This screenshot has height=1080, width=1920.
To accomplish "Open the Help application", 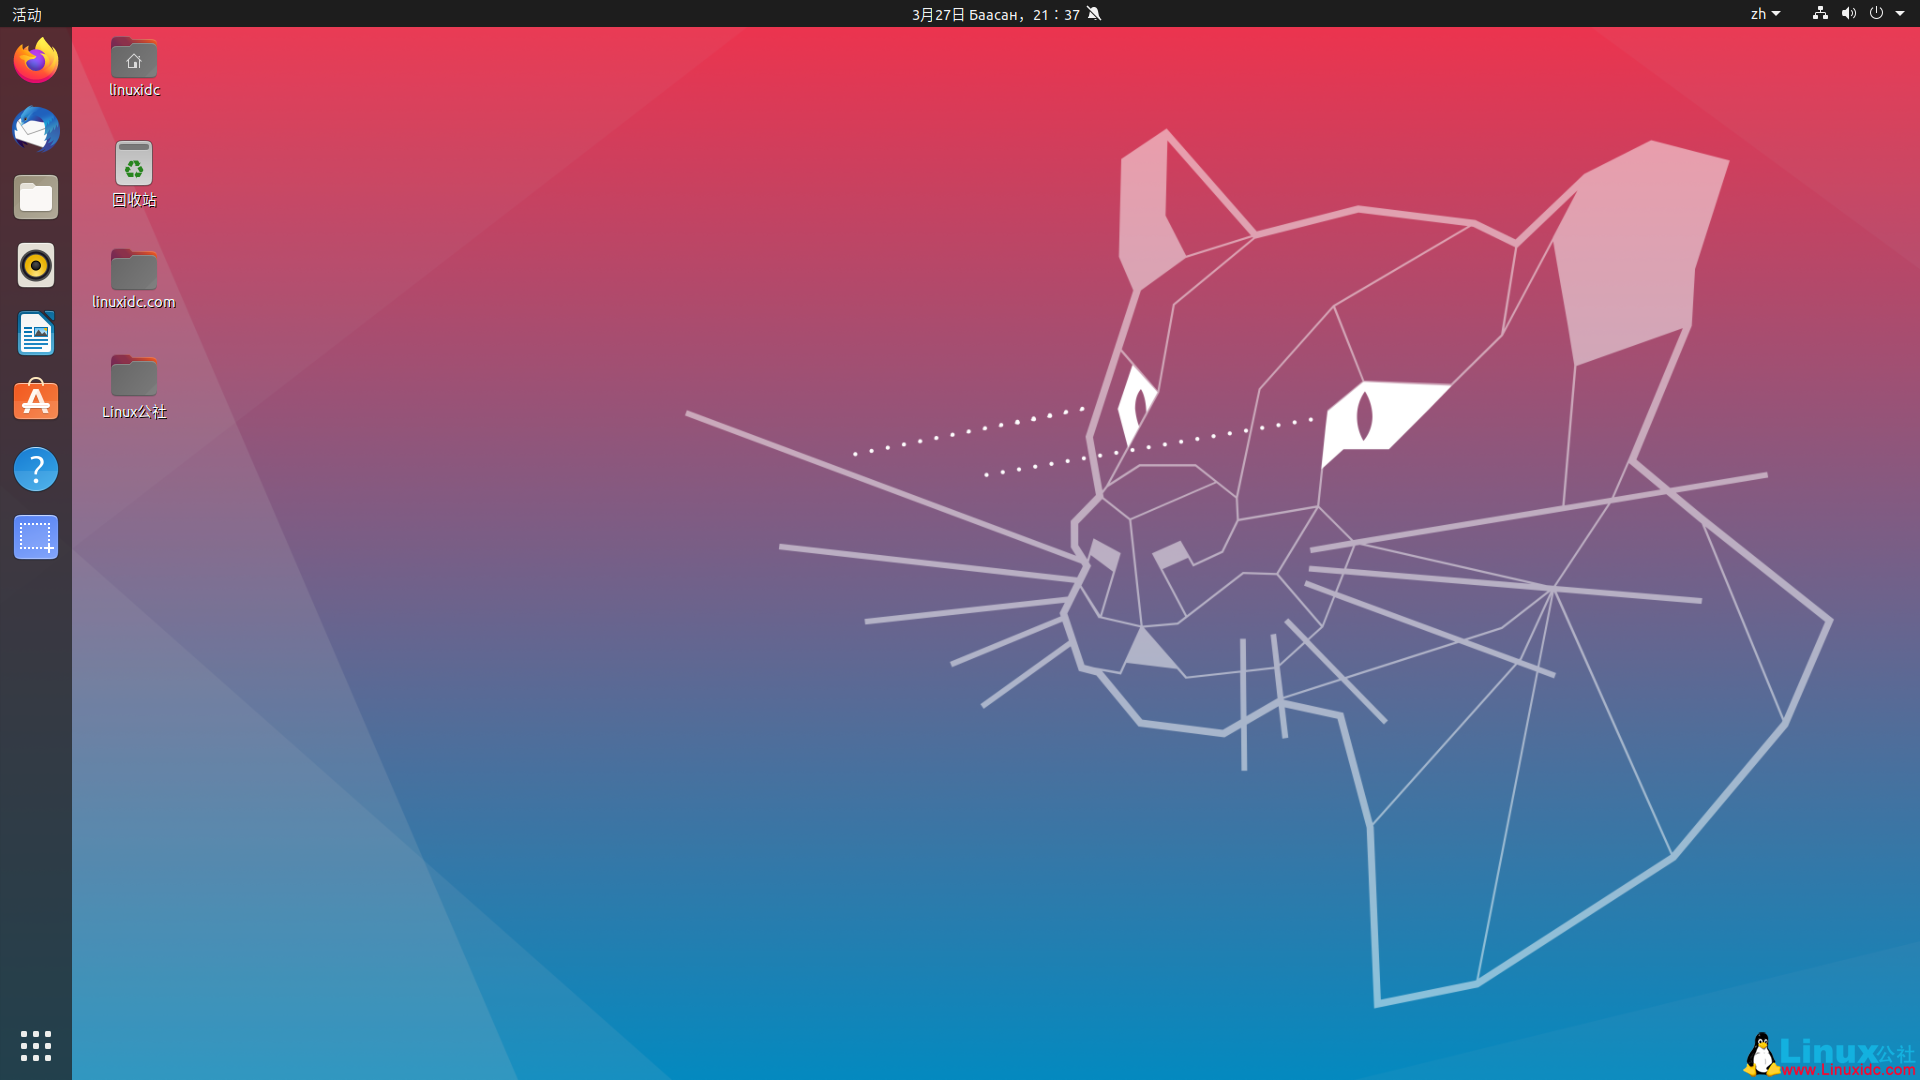I will pyautogui.click(x=35, y=469).
